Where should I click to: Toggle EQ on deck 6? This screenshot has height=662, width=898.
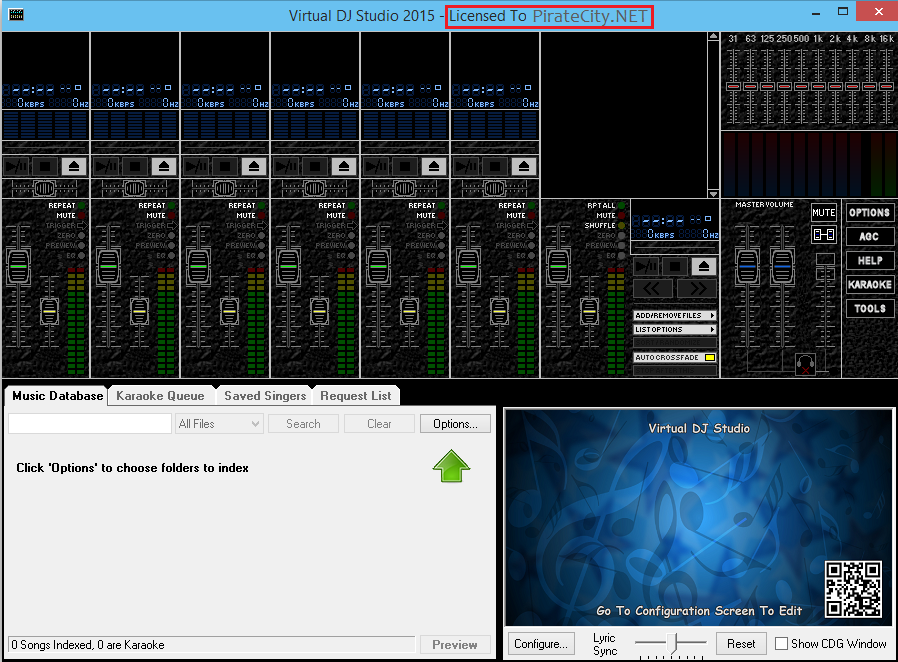531,255
